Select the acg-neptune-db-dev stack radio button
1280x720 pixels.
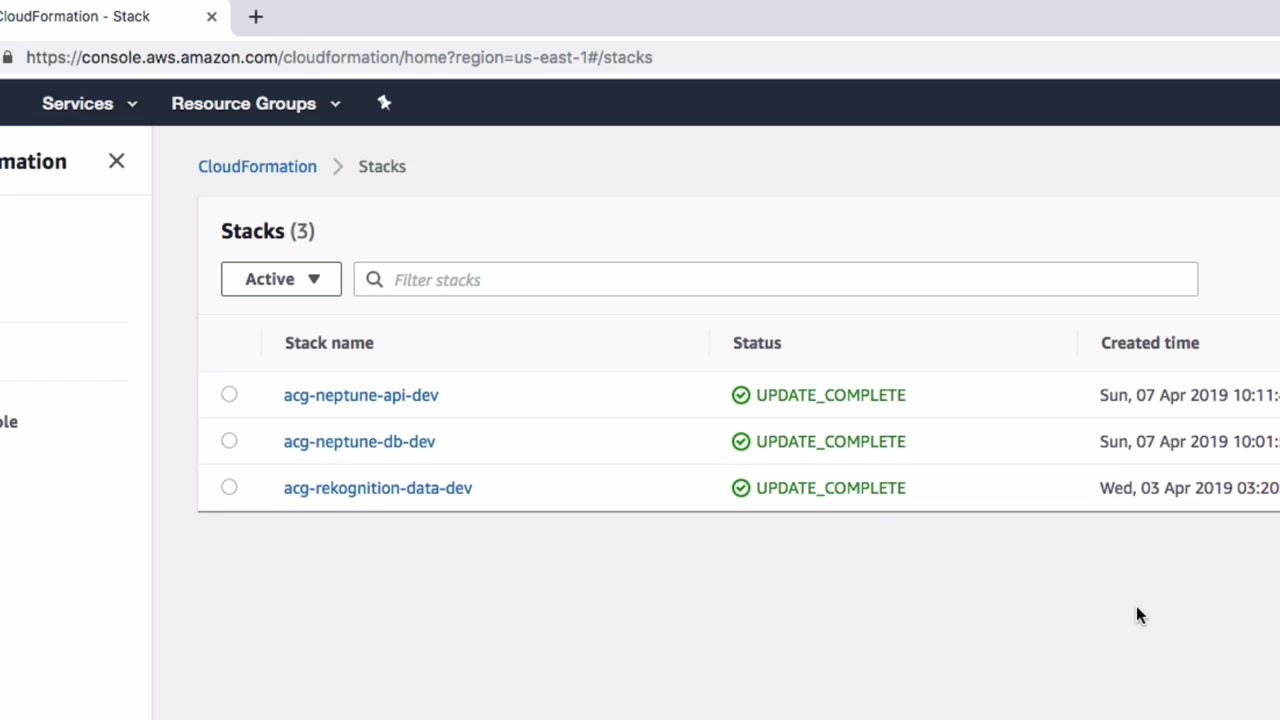pyautogui.click(x=229, y=441)
